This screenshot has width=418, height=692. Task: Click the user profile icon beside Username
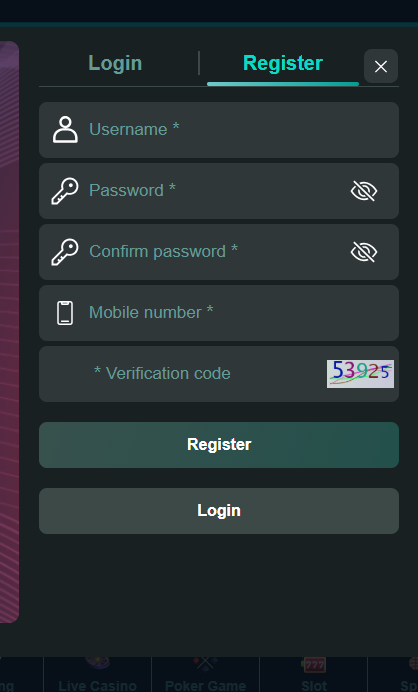point(65,130)
